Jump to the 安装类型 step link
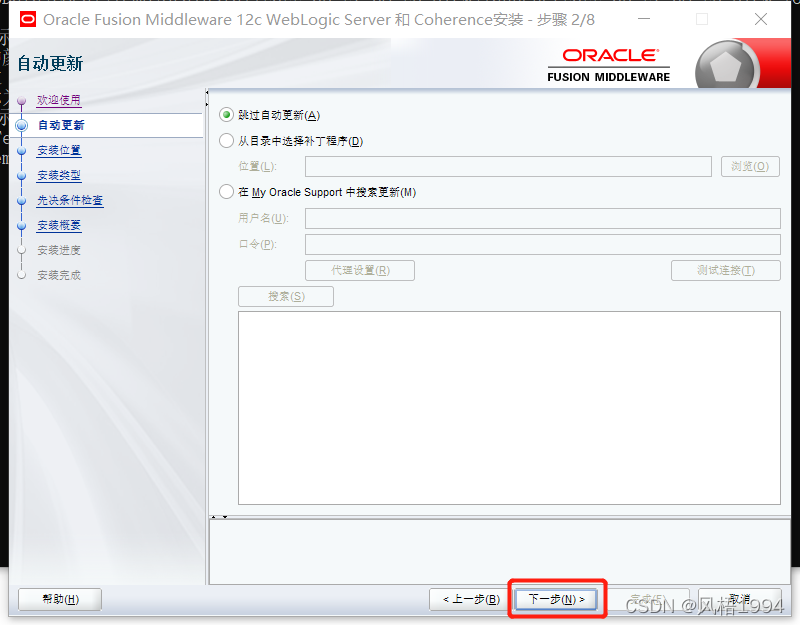 59,175
